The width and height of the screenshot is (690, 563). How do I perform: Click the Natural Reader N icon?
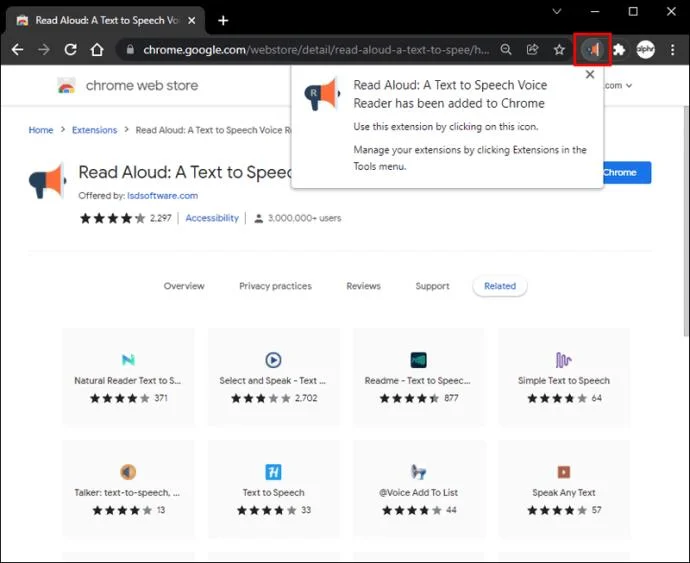[x=128, y=360]
